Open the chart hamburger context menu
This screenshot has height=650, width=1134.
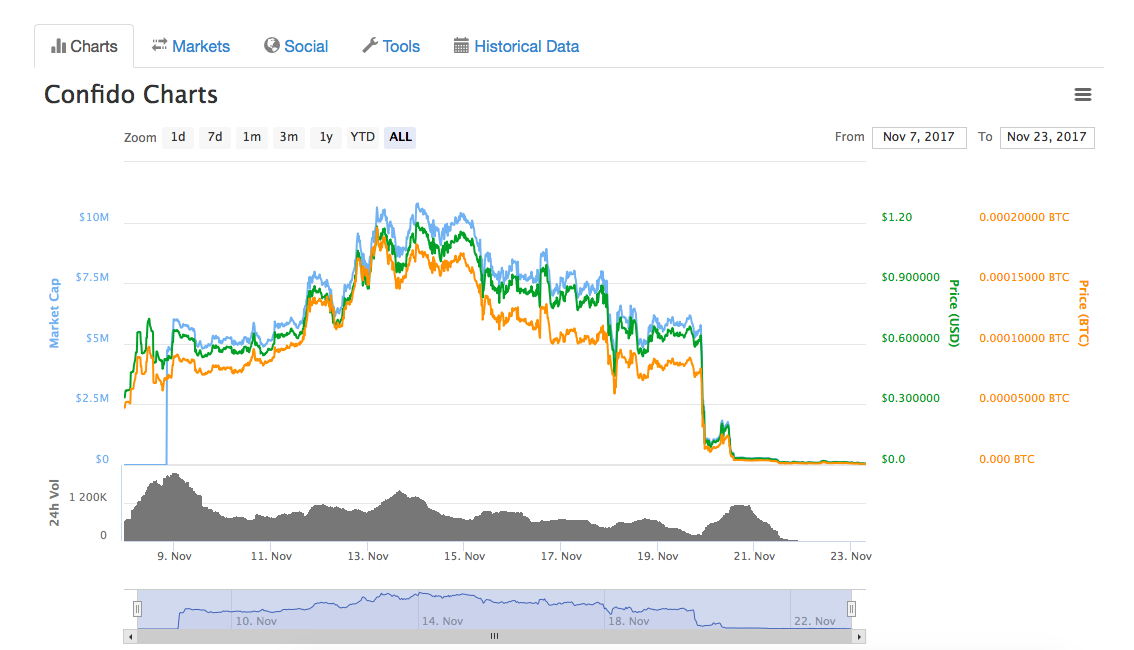click(1082, 95)
